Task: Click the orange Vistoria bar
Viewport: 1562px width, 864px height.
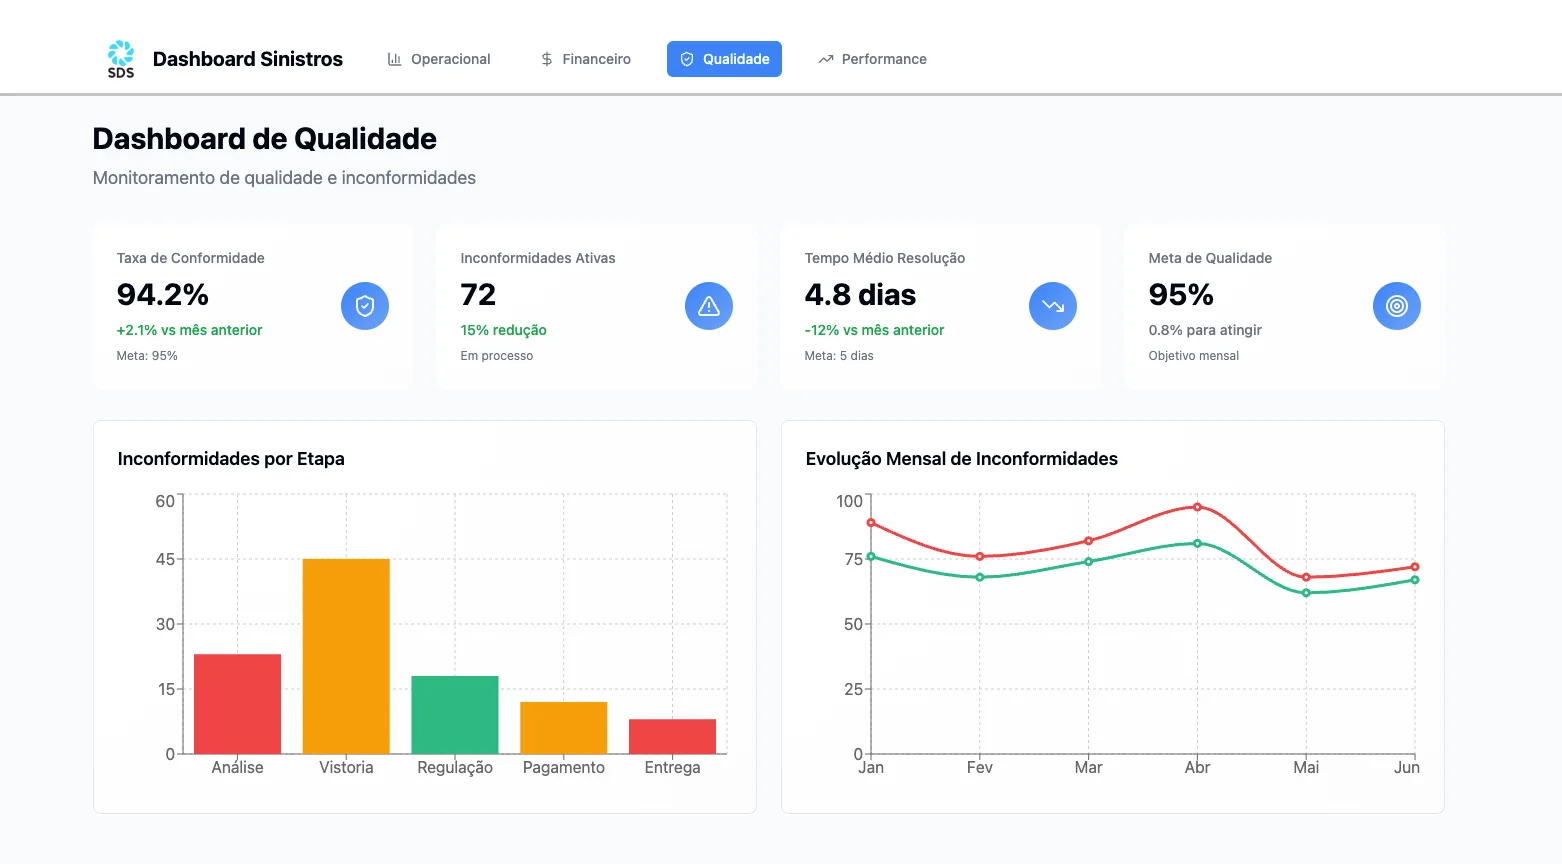Action: click(x=346, y=656)
